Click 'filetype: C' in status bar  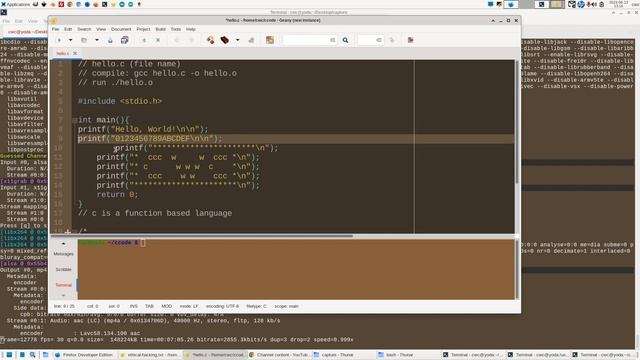point(256,306)
